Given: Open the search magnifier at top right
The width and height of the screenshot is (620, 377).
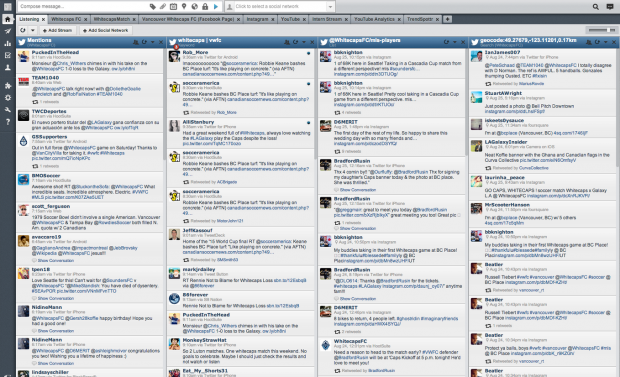Looking at the screenshot, I should point(595,6).
